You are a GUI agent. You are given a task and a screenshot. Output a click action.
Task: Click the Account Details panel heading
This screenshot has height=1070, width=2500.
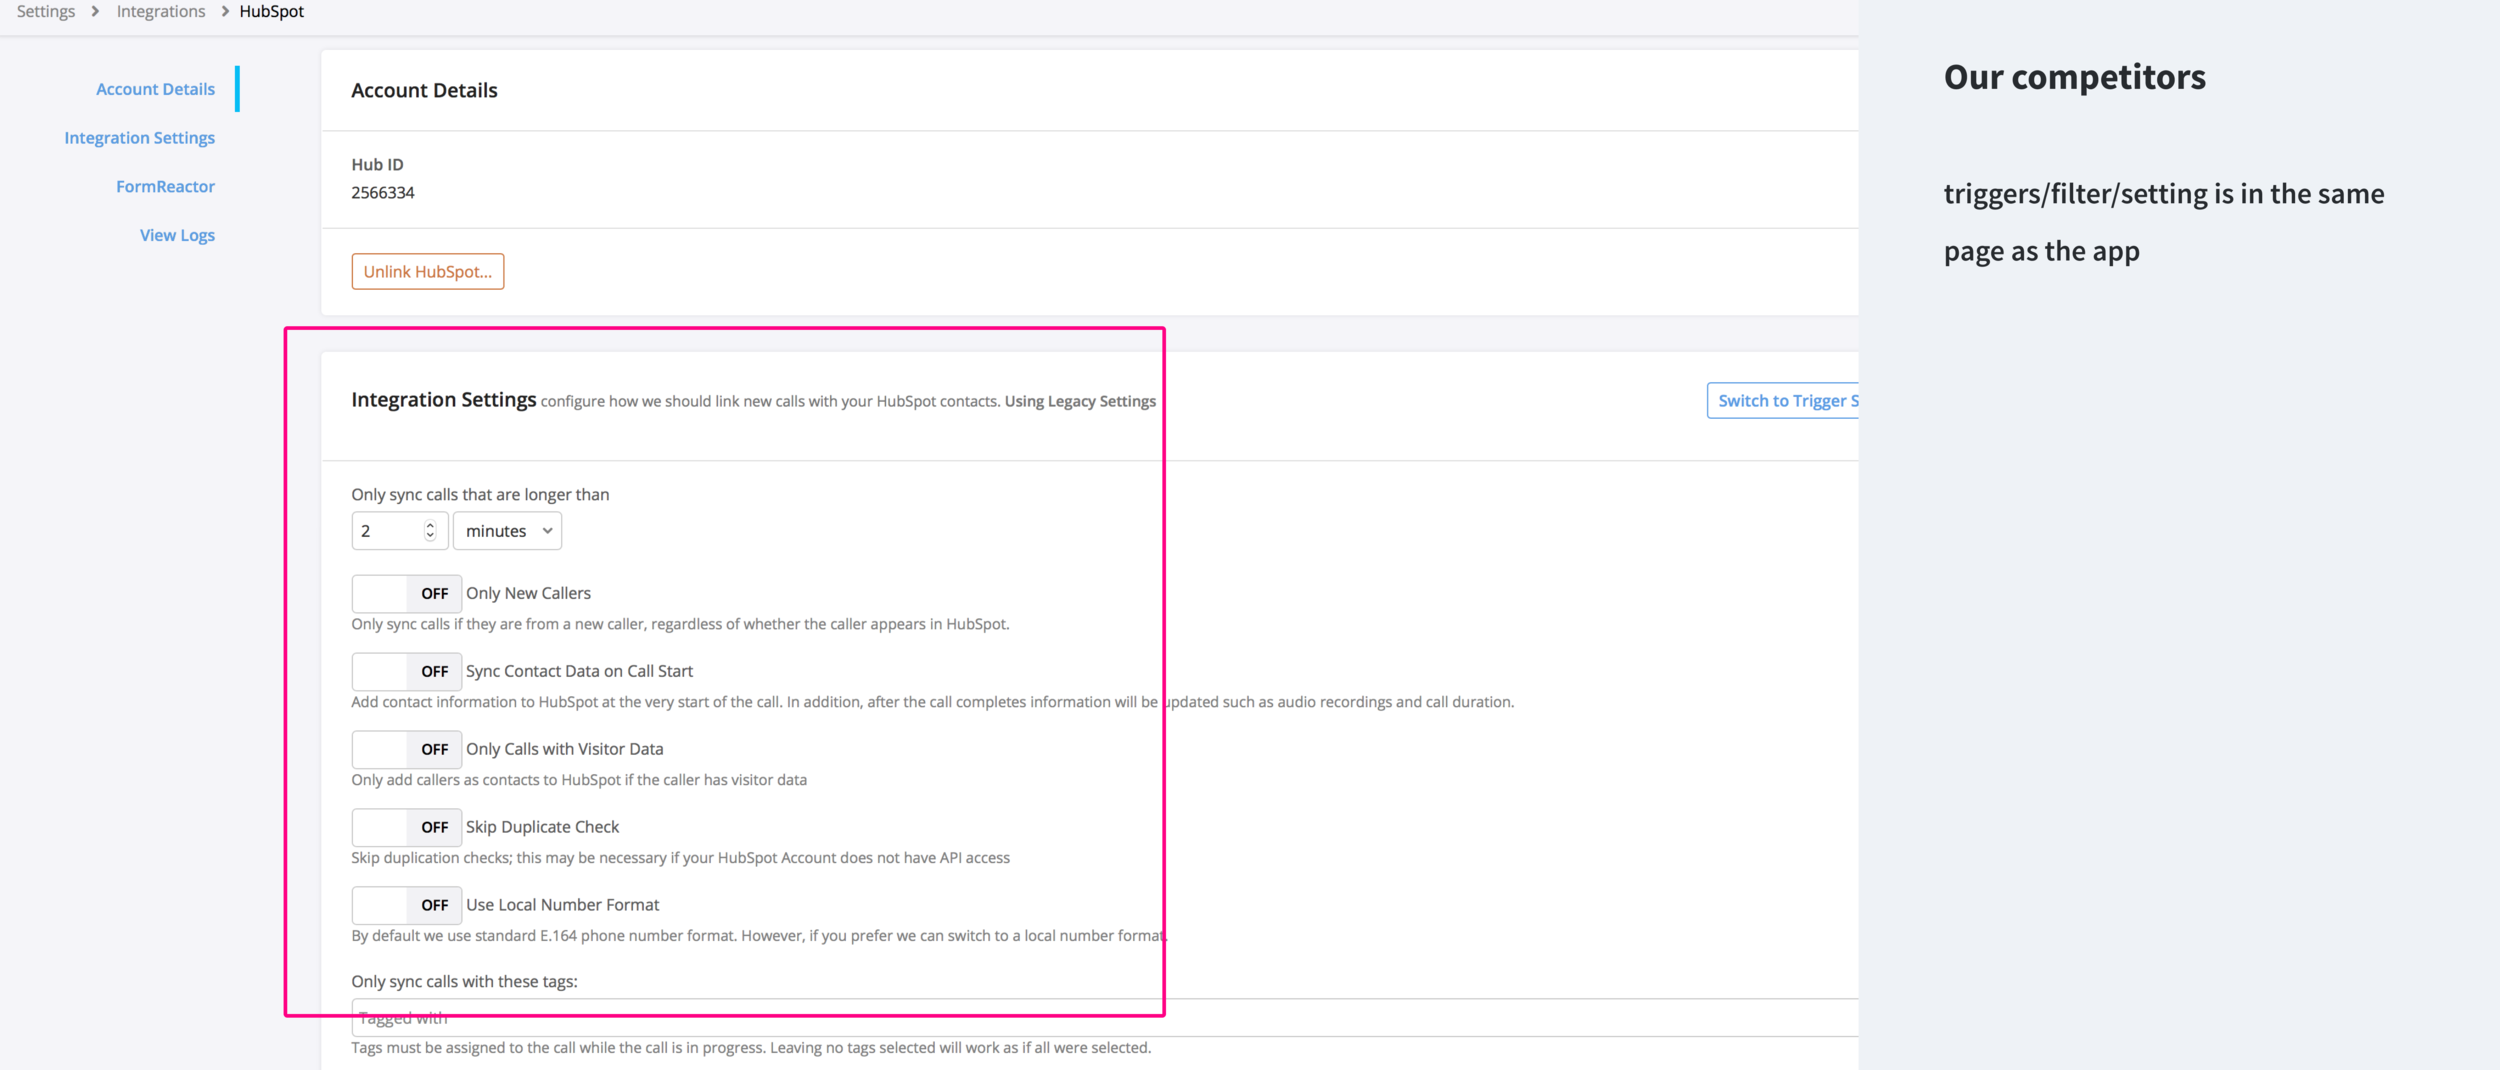tap(424, 91)
